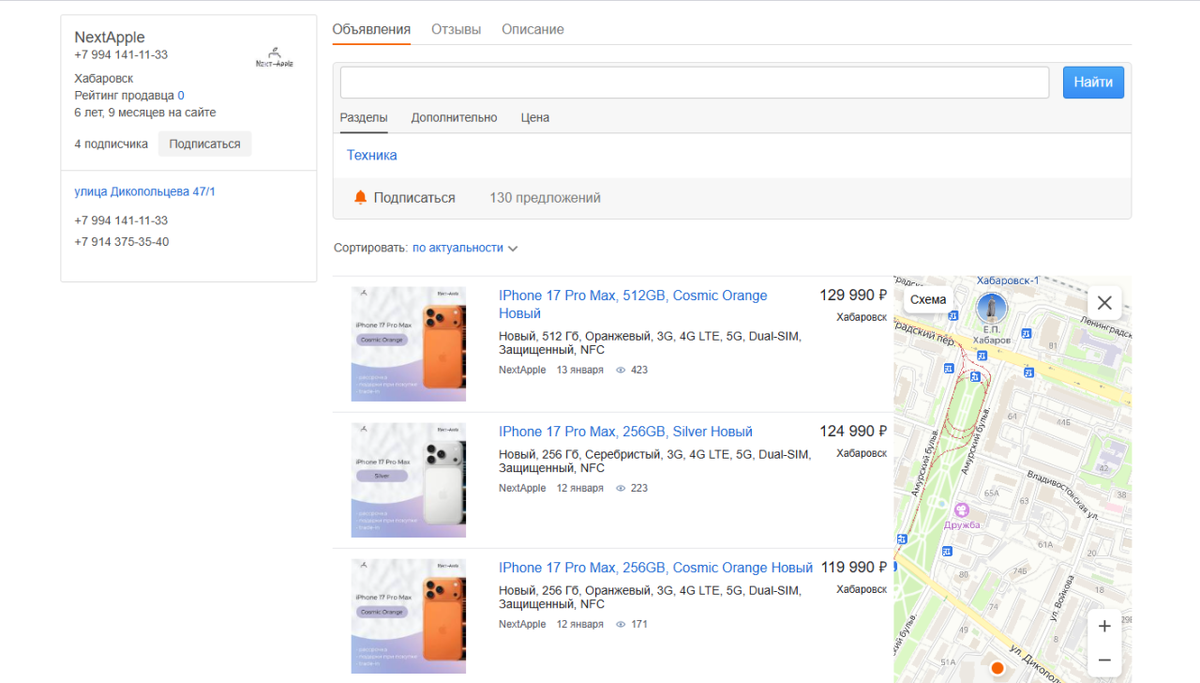Click the Е.П. Хабаров monument map marker
This screenshot has height=683, width=1200.
pos(991,307)
